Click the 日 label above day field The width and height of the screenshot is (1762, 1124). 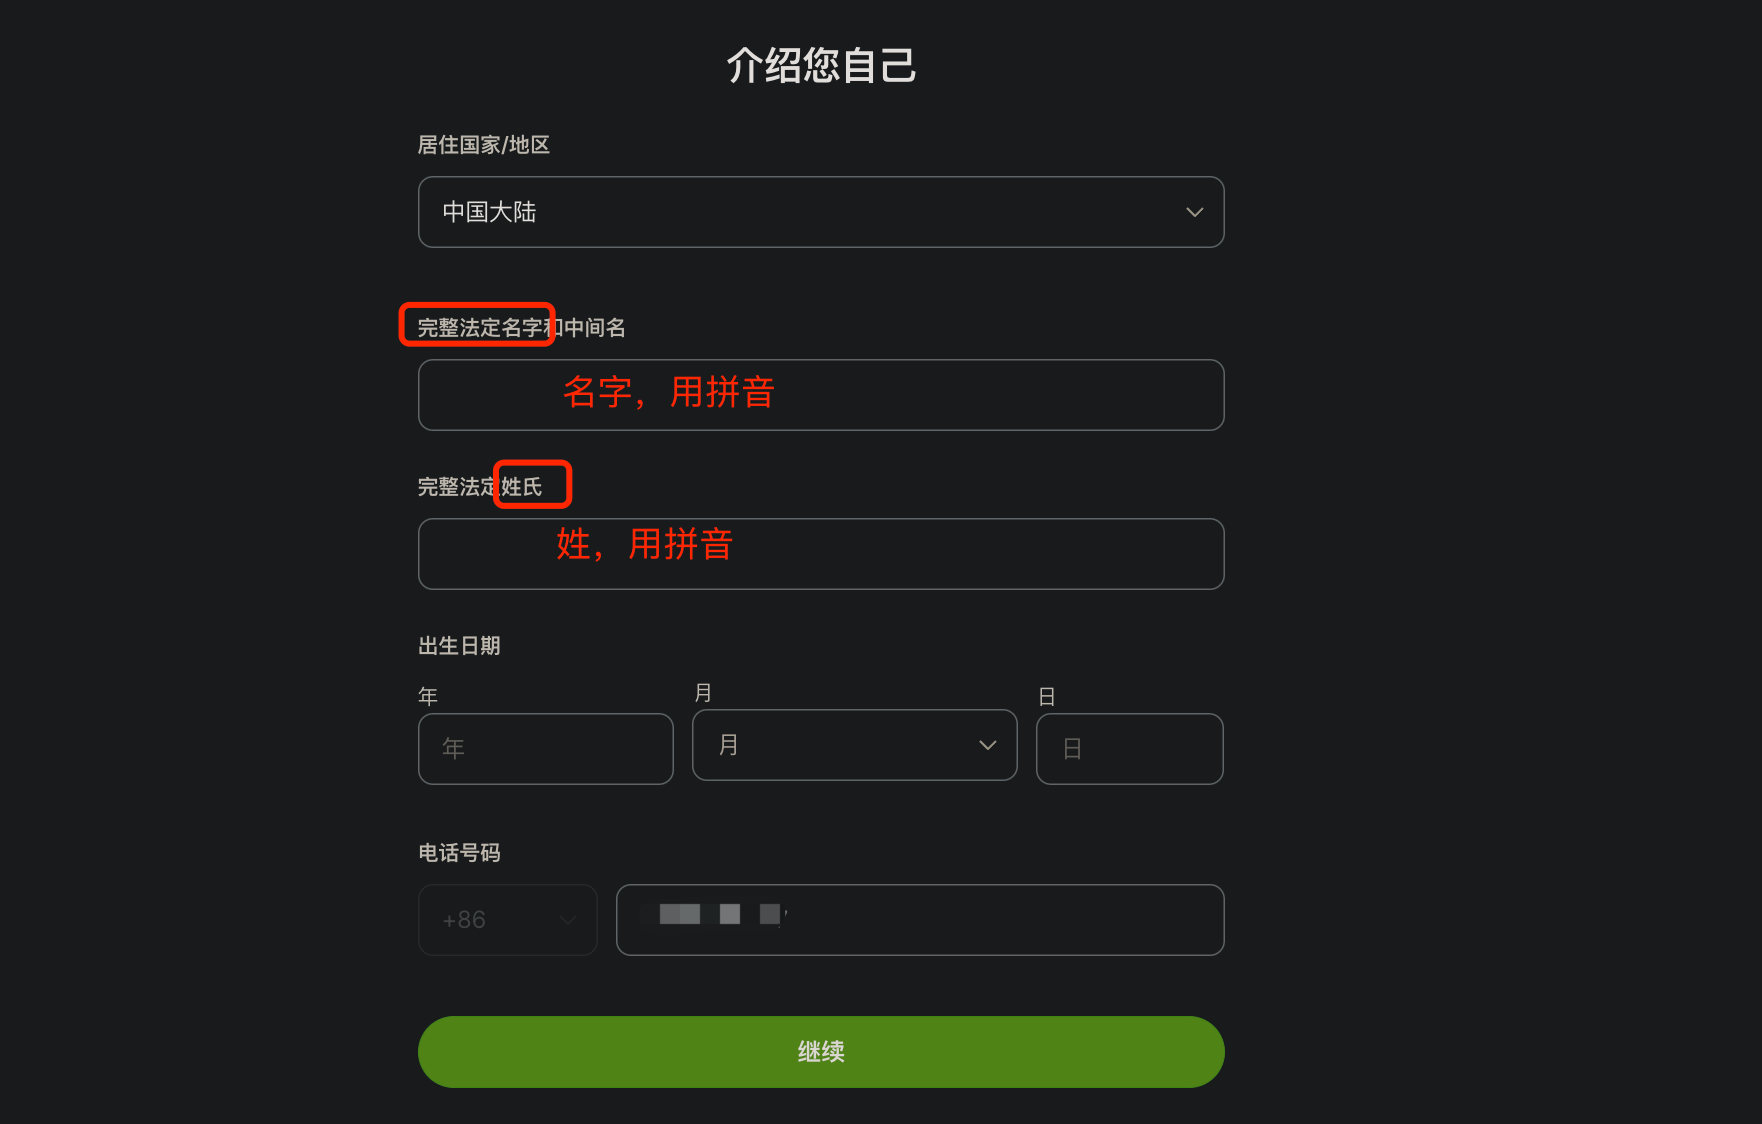pyautogui.click(x=1047, y=697)
